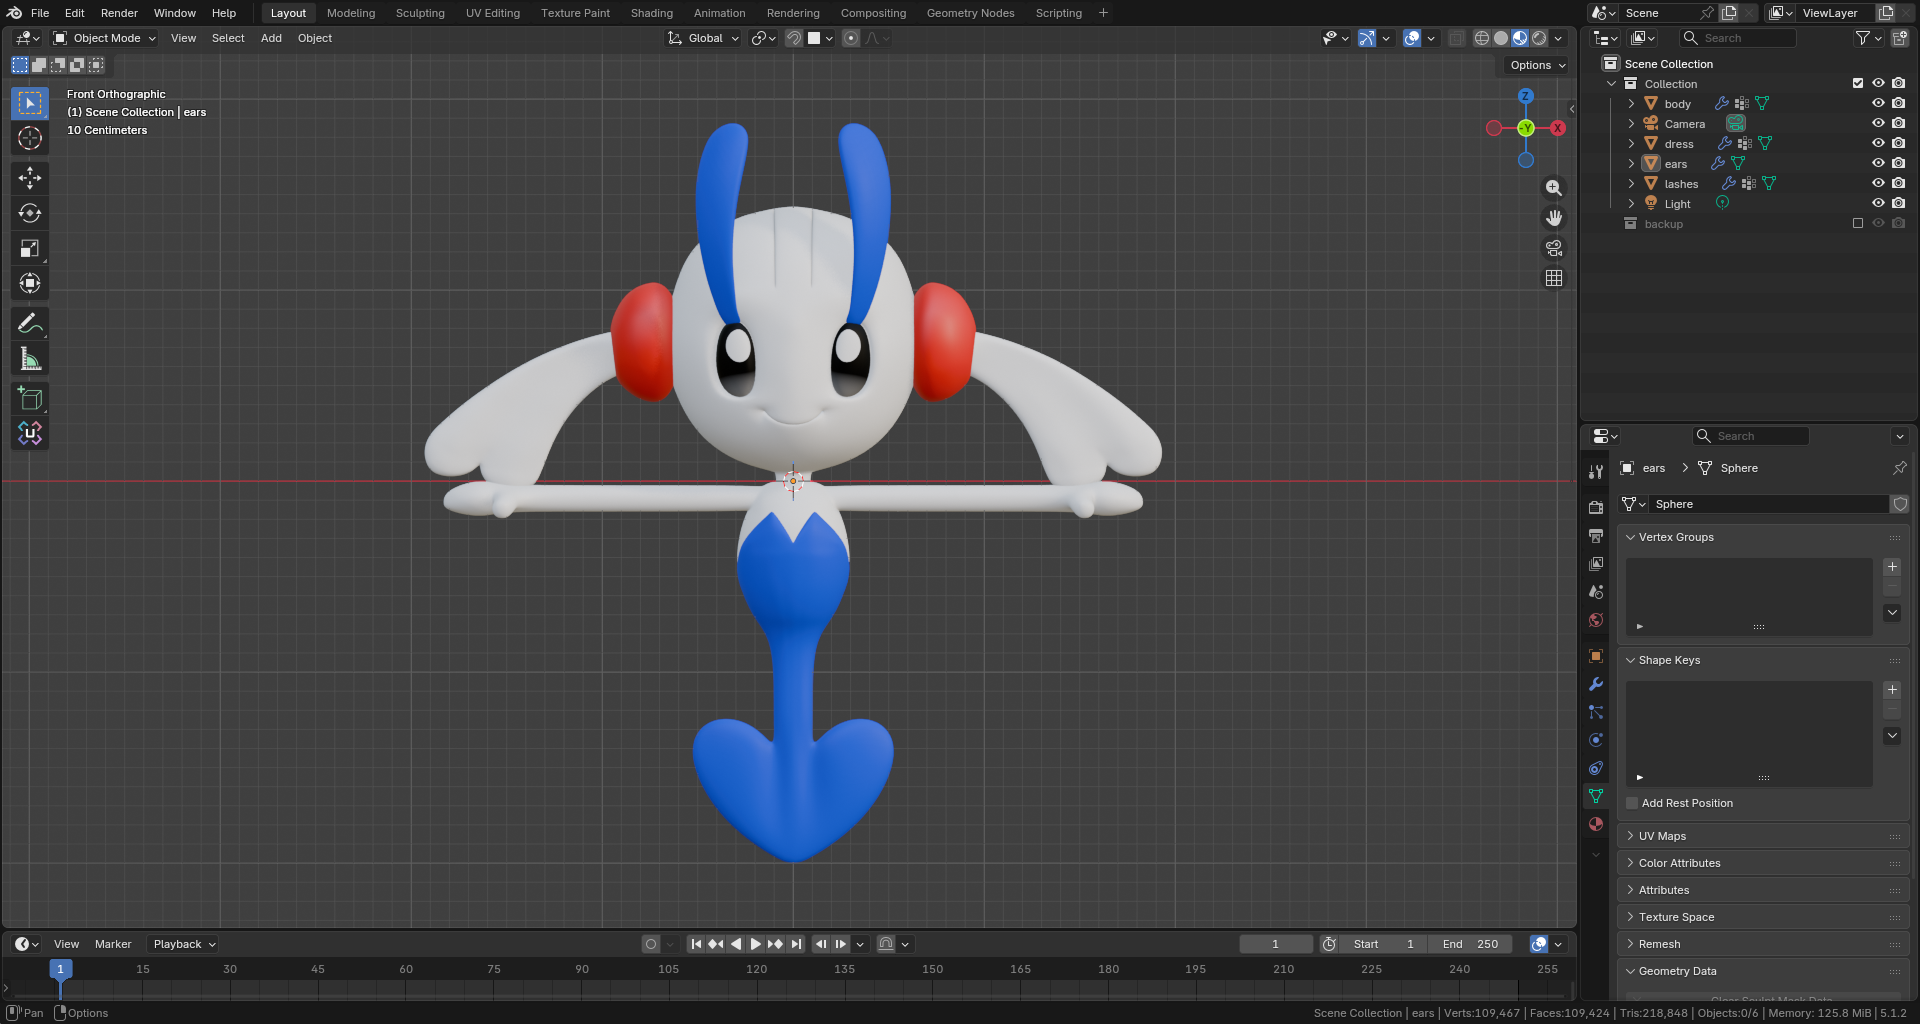
Task: Switch to the Sculpting workspace tab
Action: click(420, 13)
